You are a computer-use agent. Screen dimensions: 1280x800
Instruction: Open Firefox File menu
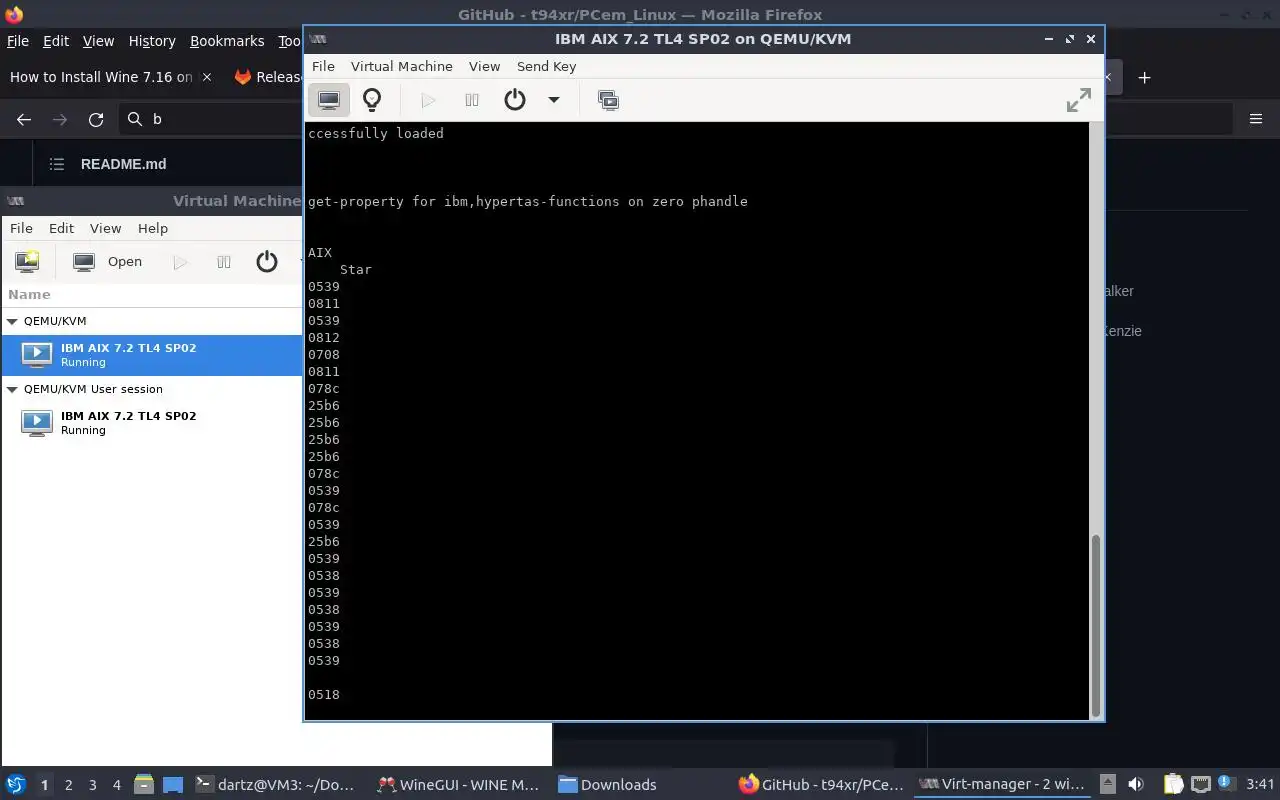pyautogui.click(x=18, y=41)
